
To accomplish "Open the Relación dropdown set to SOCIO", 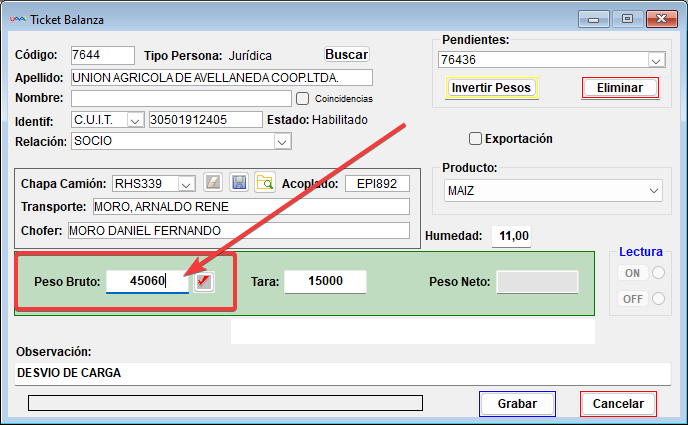I will click(x=281, y=142).
